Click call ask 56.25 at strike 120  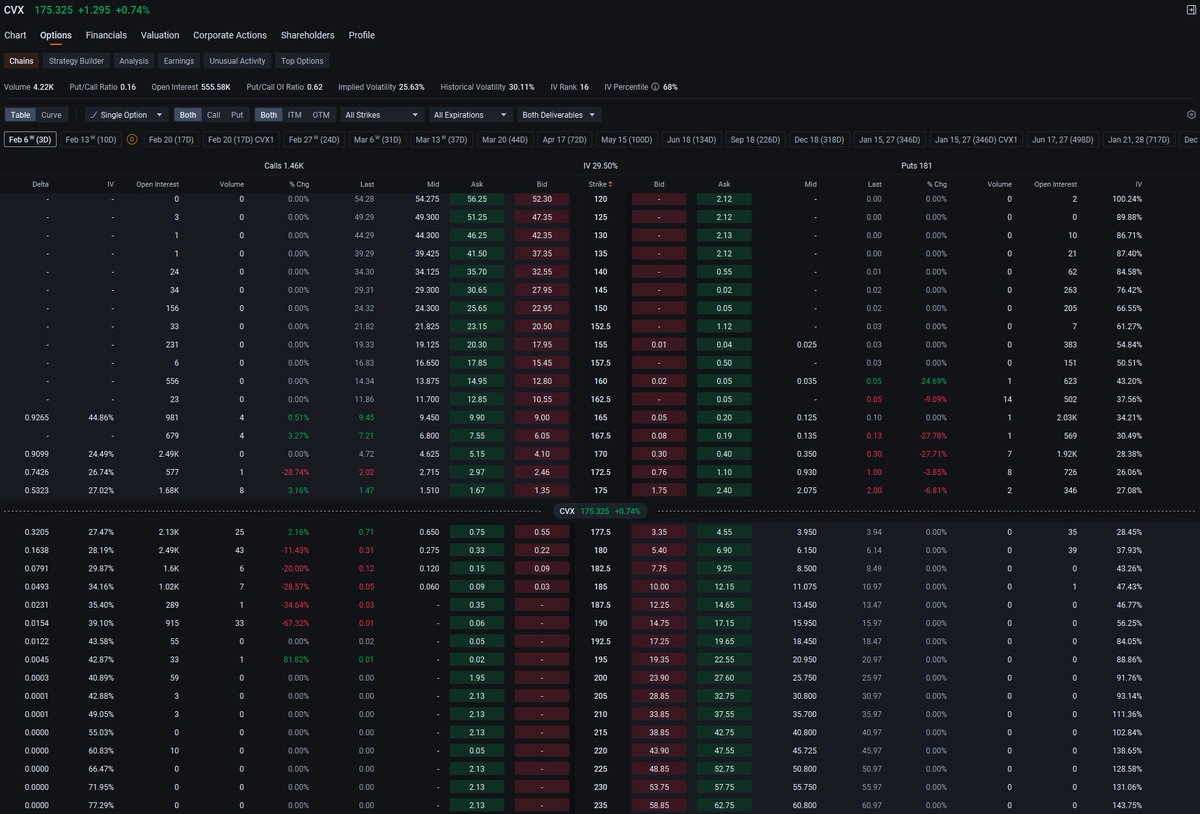coord(476,199)
